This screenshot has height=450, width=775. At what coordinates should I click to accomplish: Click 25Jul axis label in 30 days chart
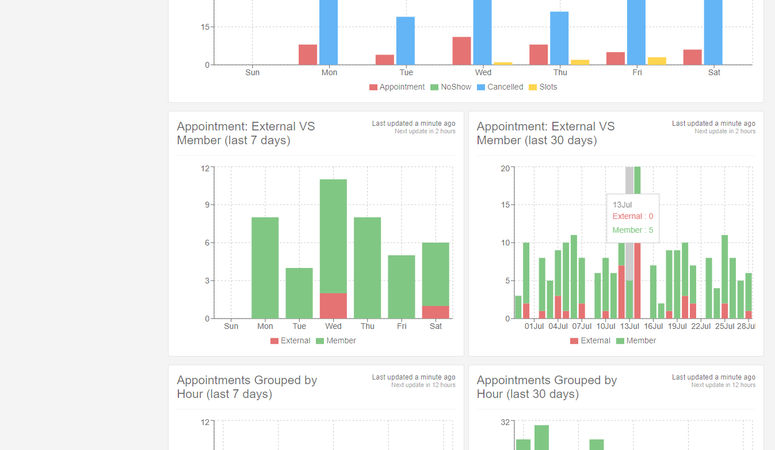tap(725, 326)
